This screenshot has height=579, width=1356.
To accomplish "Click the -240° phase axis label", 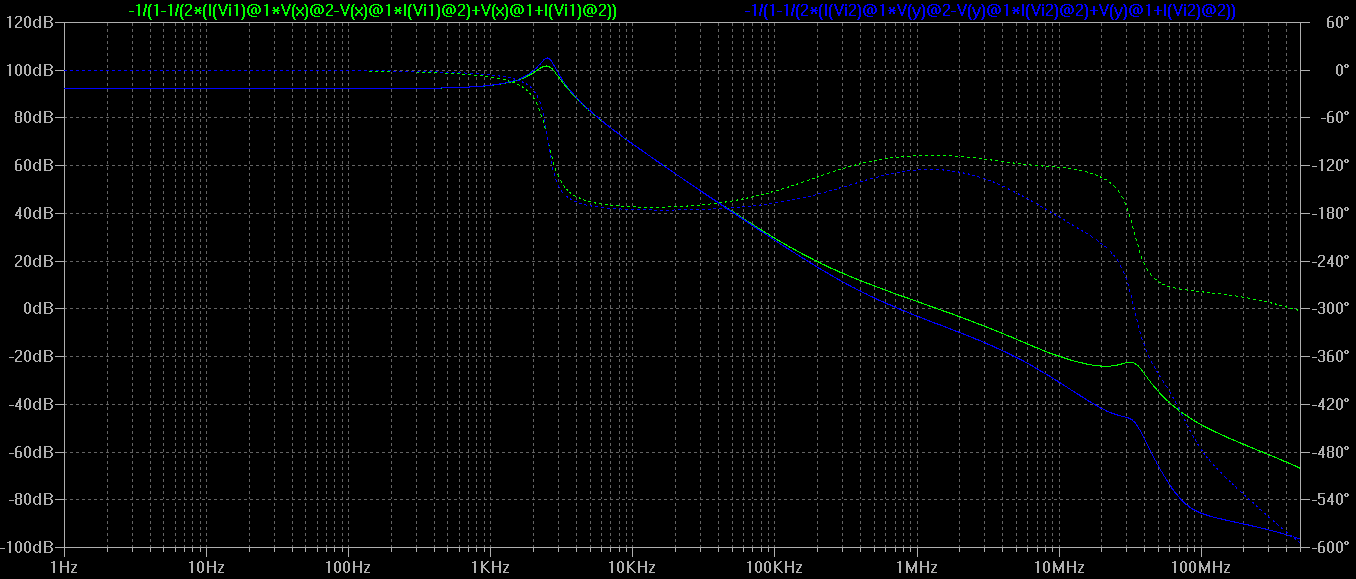I will (x=1330, y=261).
